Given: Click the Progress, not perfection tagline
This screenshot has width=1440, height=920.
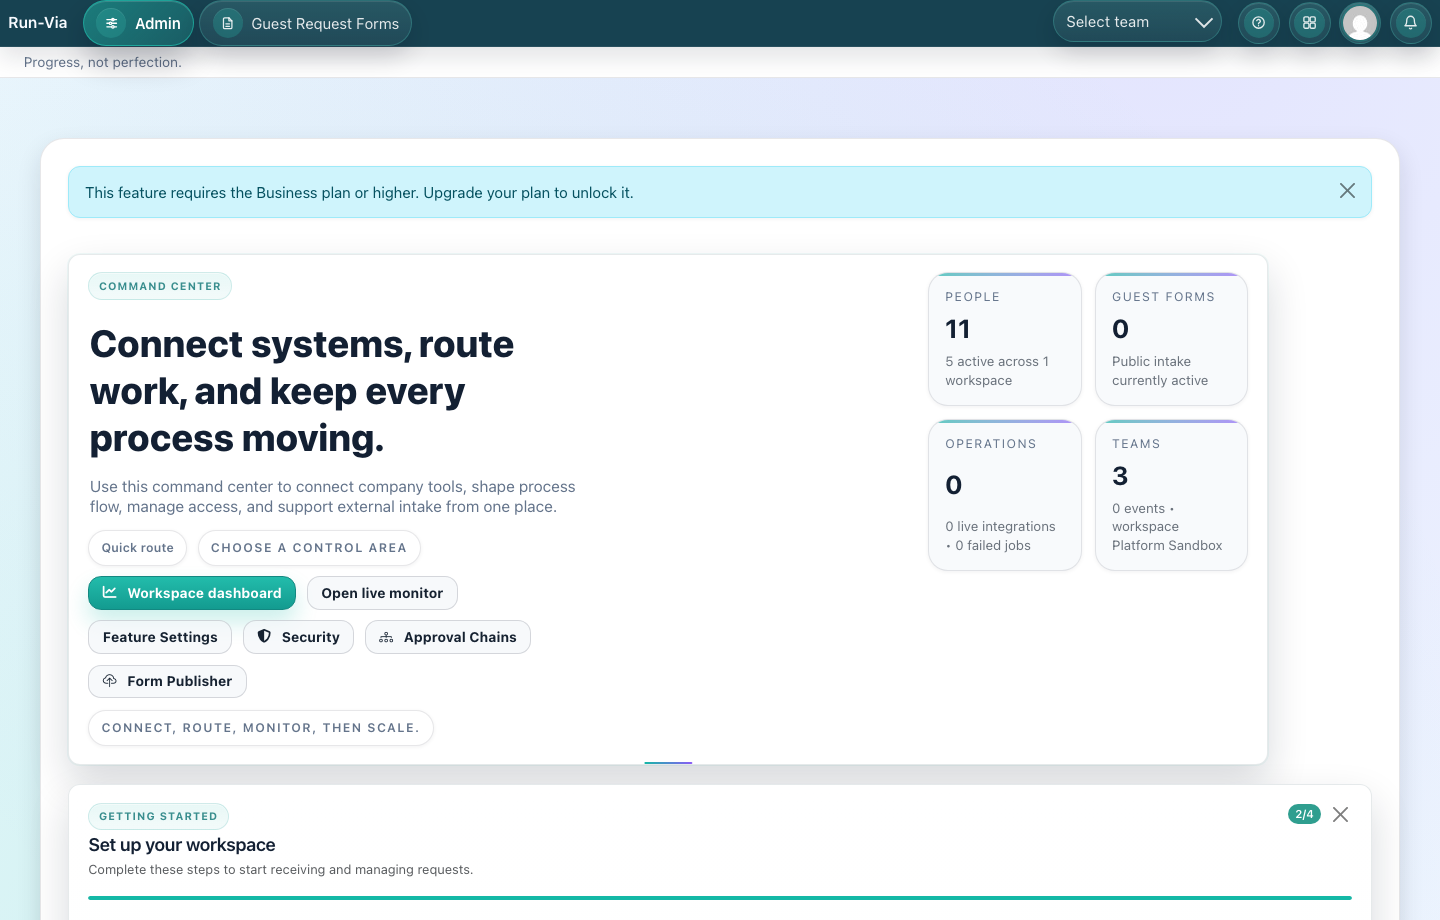Looking at the screenshot, I should point(103,62).
